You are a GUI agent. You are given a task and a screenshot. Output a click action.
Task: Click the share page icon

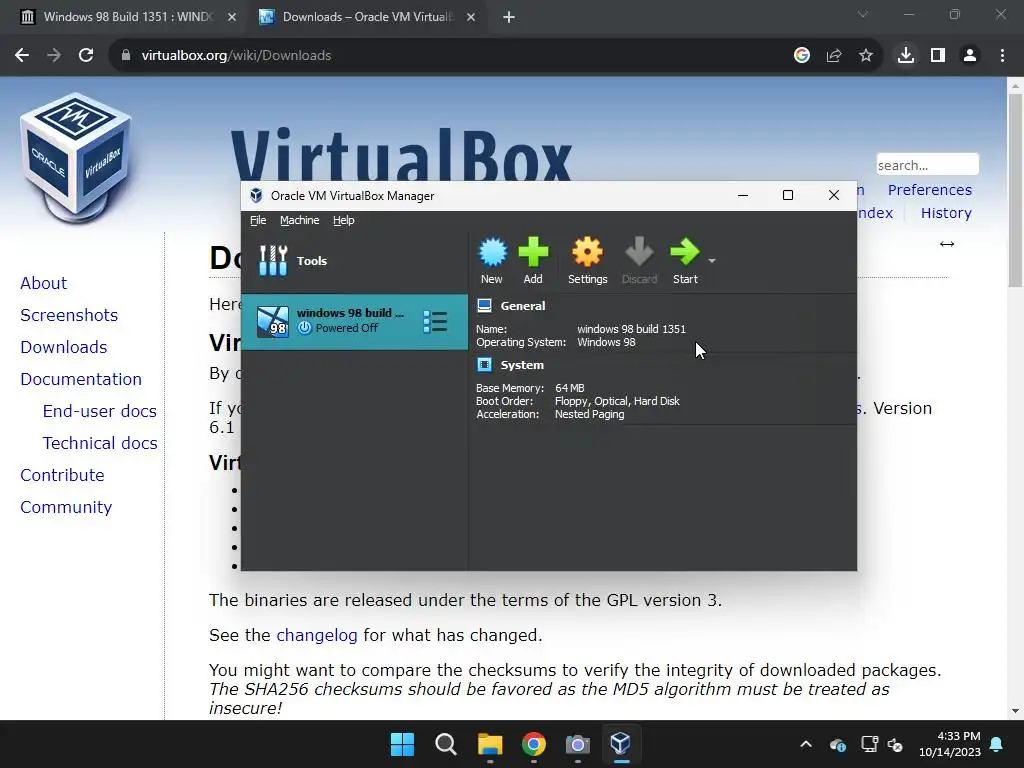pos(834,56)
